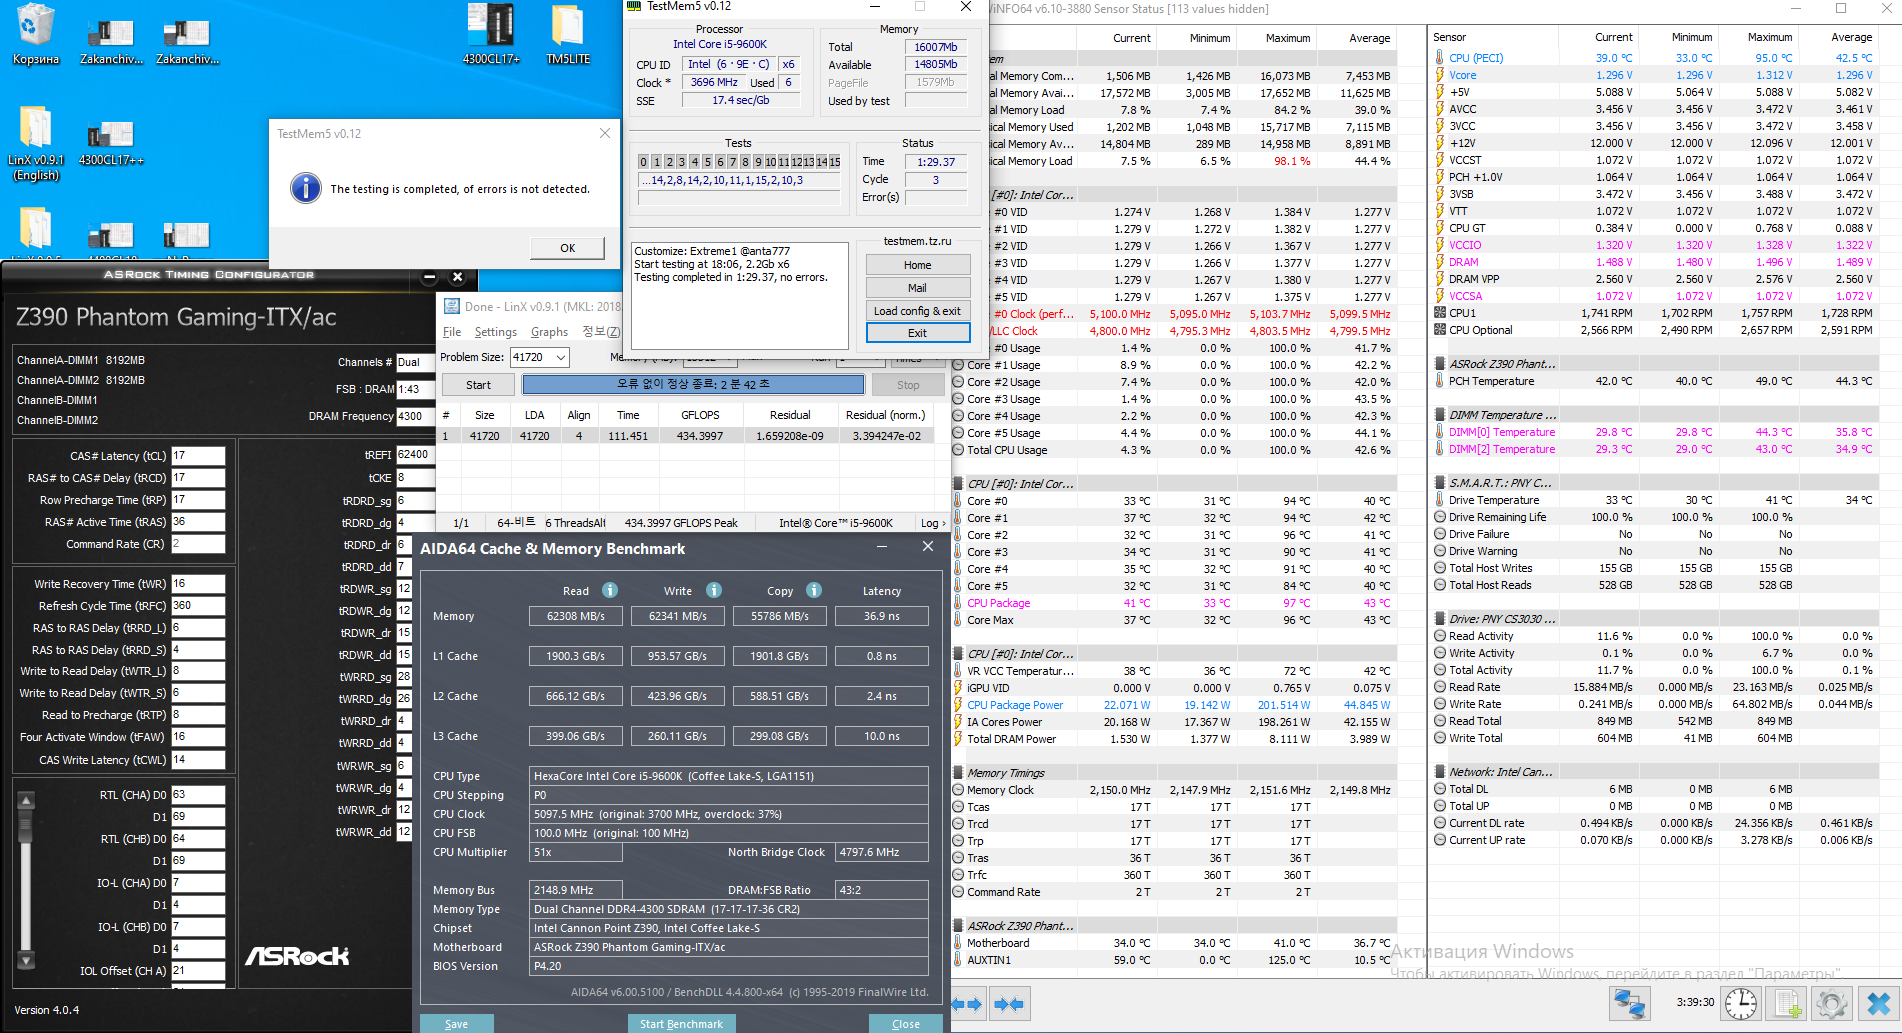The height and width of the screenshot is (1033, 1902).
Task: Click the Close button in AIDA64 benchmark
Action: point(906,1024)
